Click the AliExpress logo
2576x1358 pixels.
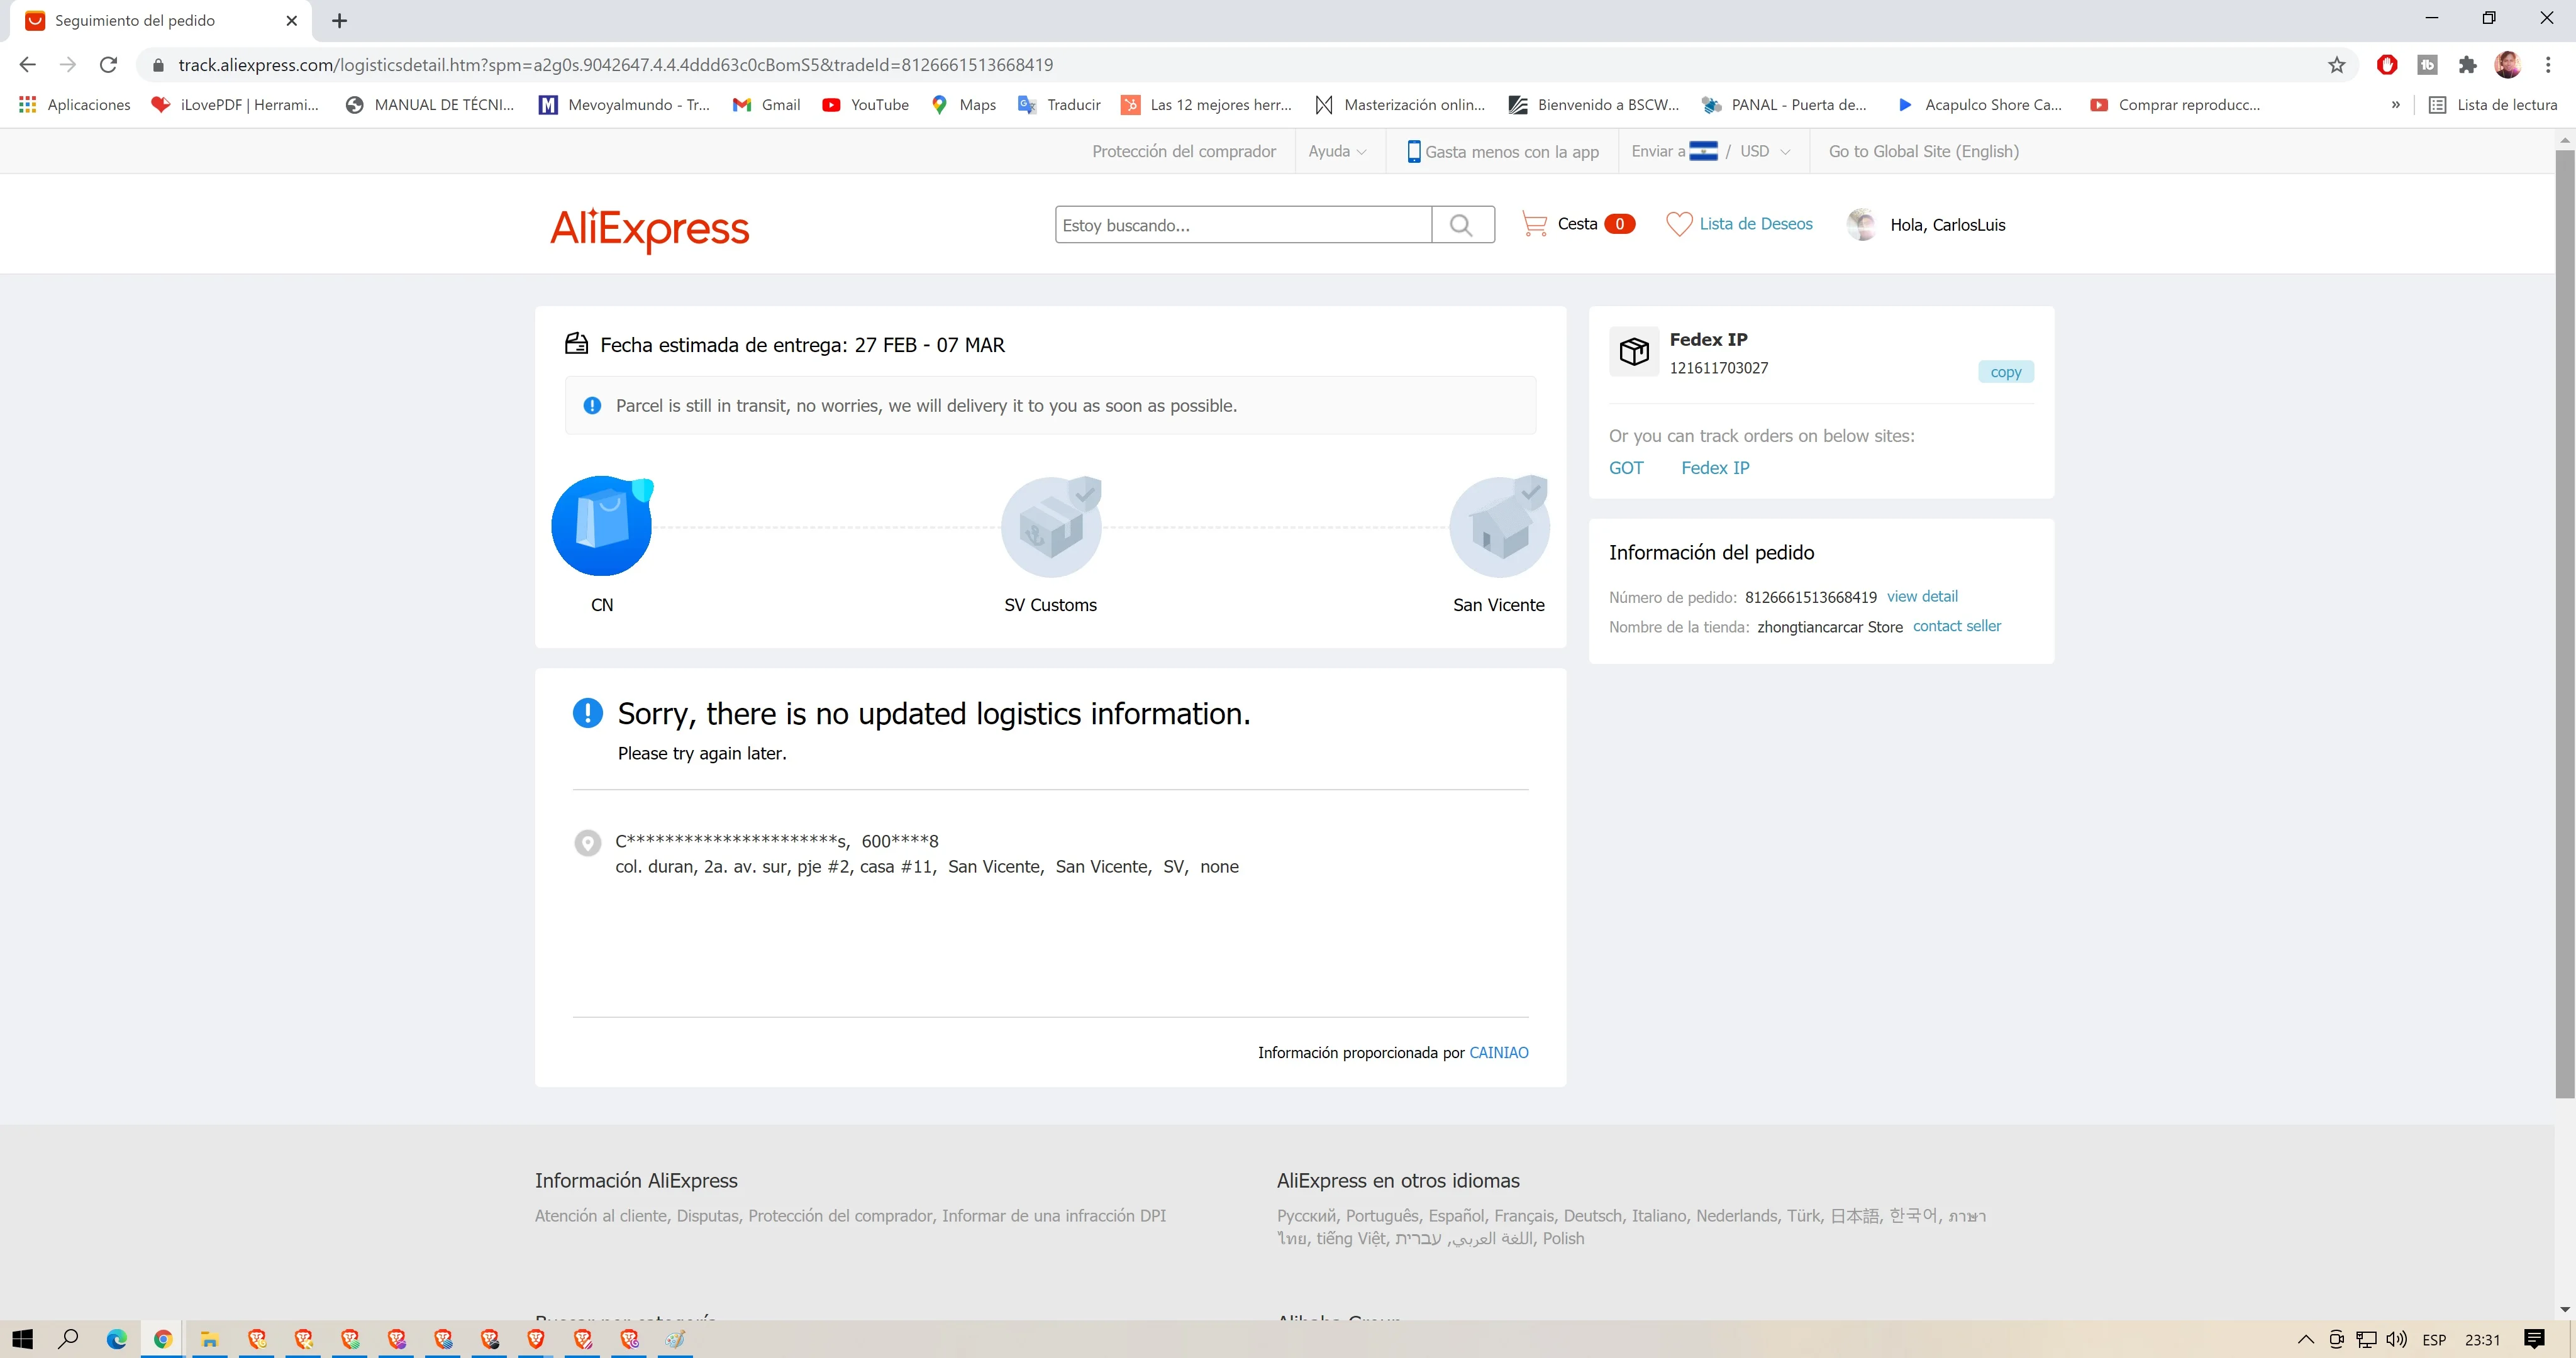click(649, 228)
